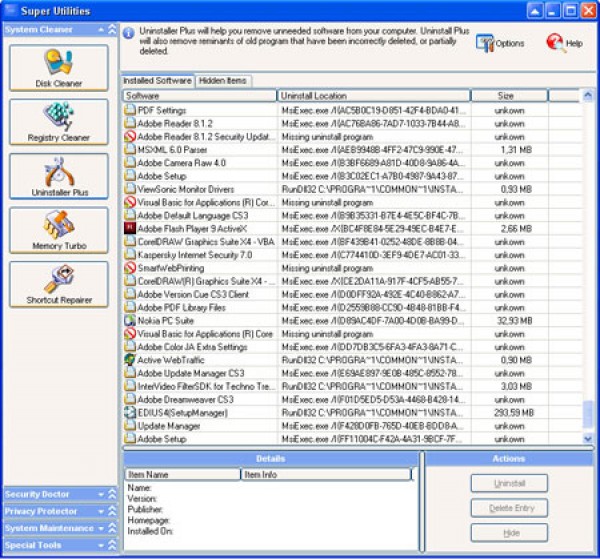600x559 pixels.
Task: Expand the Privacy Protector section
Action: click(112, 511)
